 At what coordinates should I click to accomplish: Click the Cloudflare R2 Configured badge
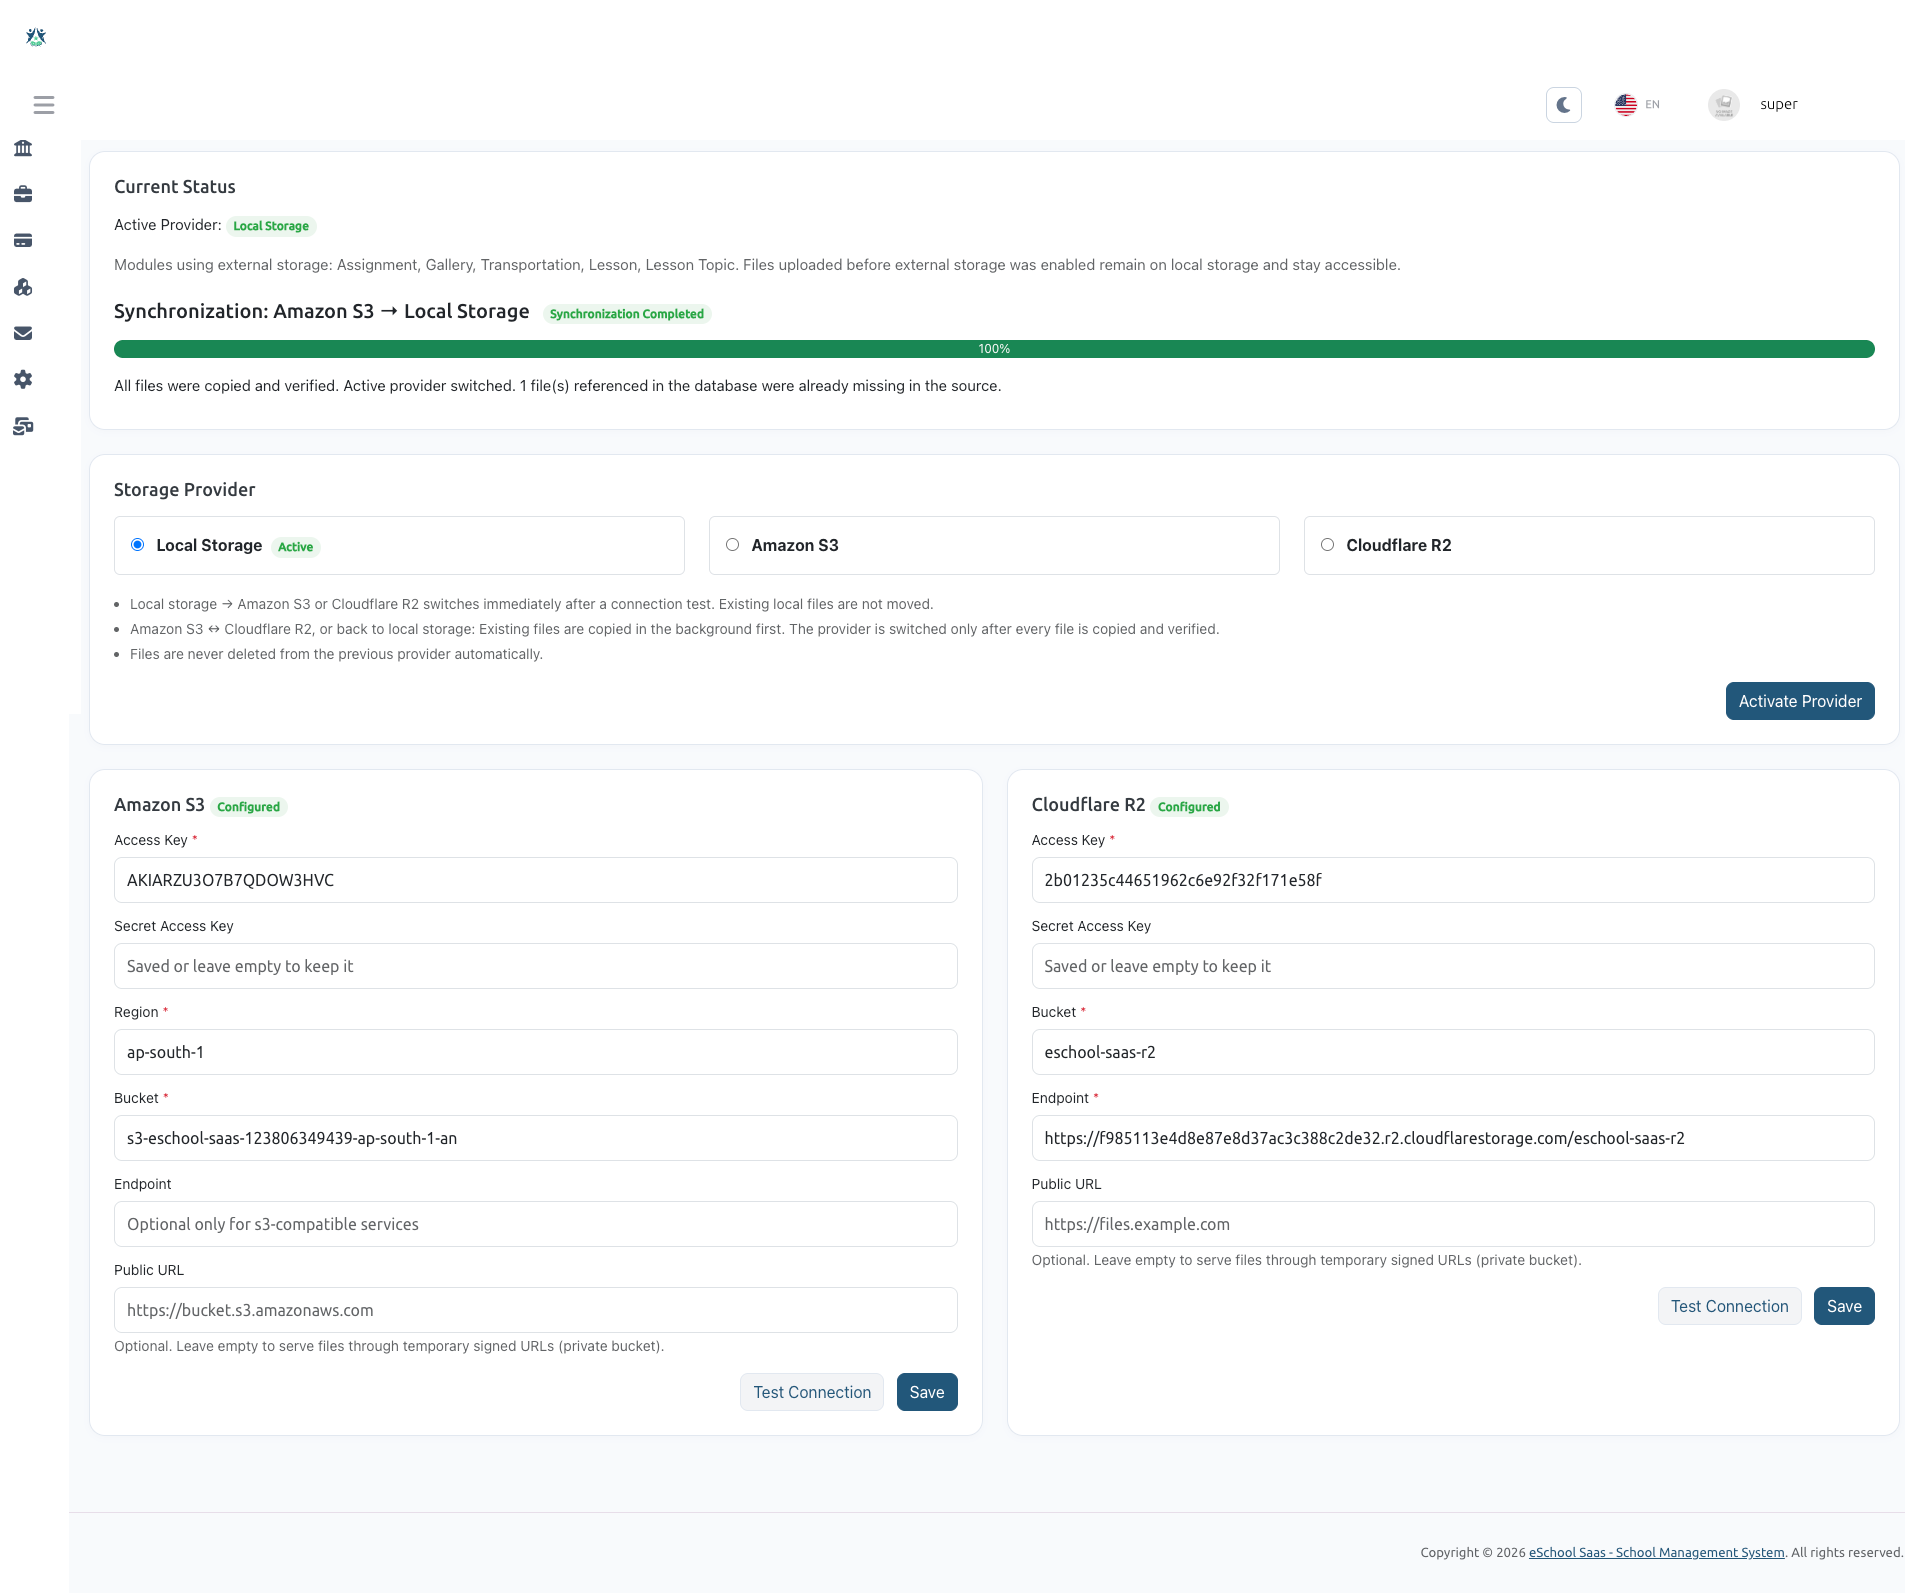click(x=1189, y=807)
